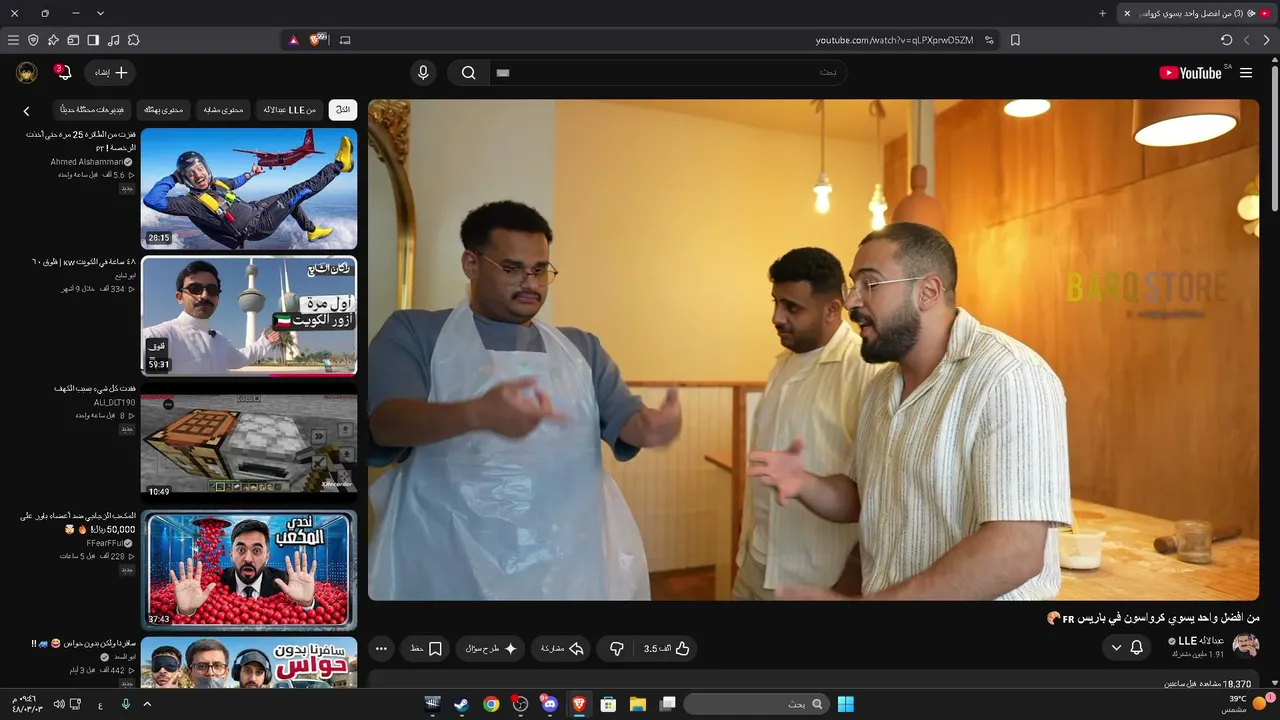Open the Brave main menu (hamburger)
This screenshot has width=1280, height=720.
coord(13,40)
